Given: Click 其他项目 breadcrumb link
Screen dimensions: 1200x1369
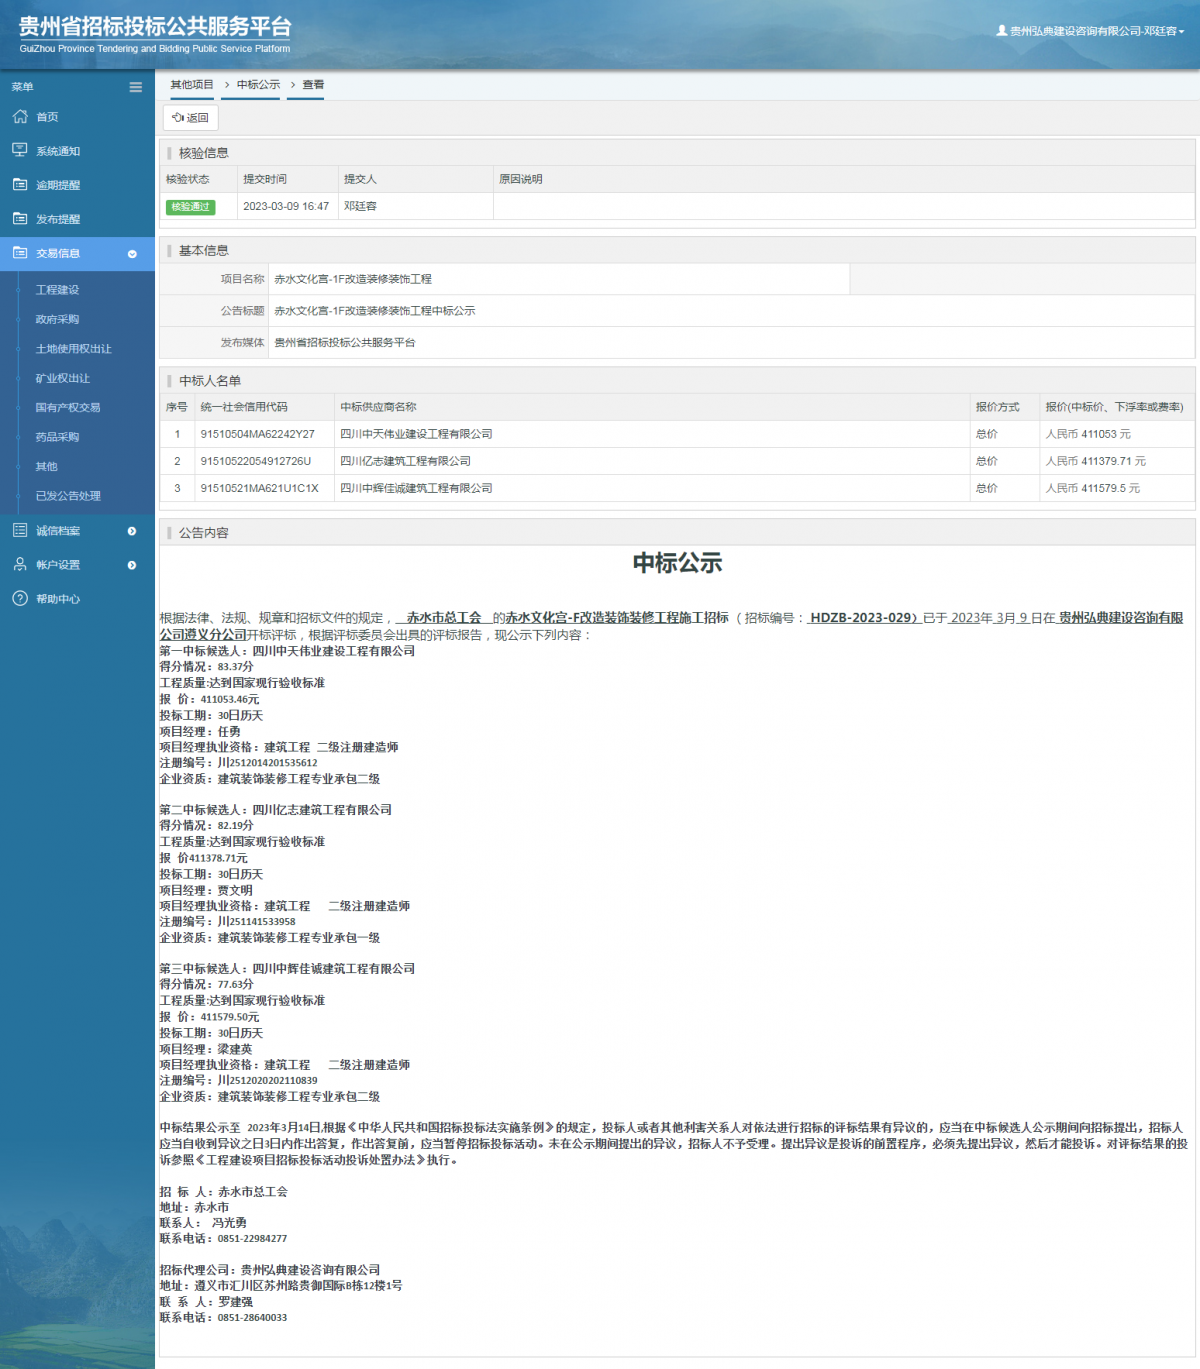Looking at the screenshot, I should (192, 85).
